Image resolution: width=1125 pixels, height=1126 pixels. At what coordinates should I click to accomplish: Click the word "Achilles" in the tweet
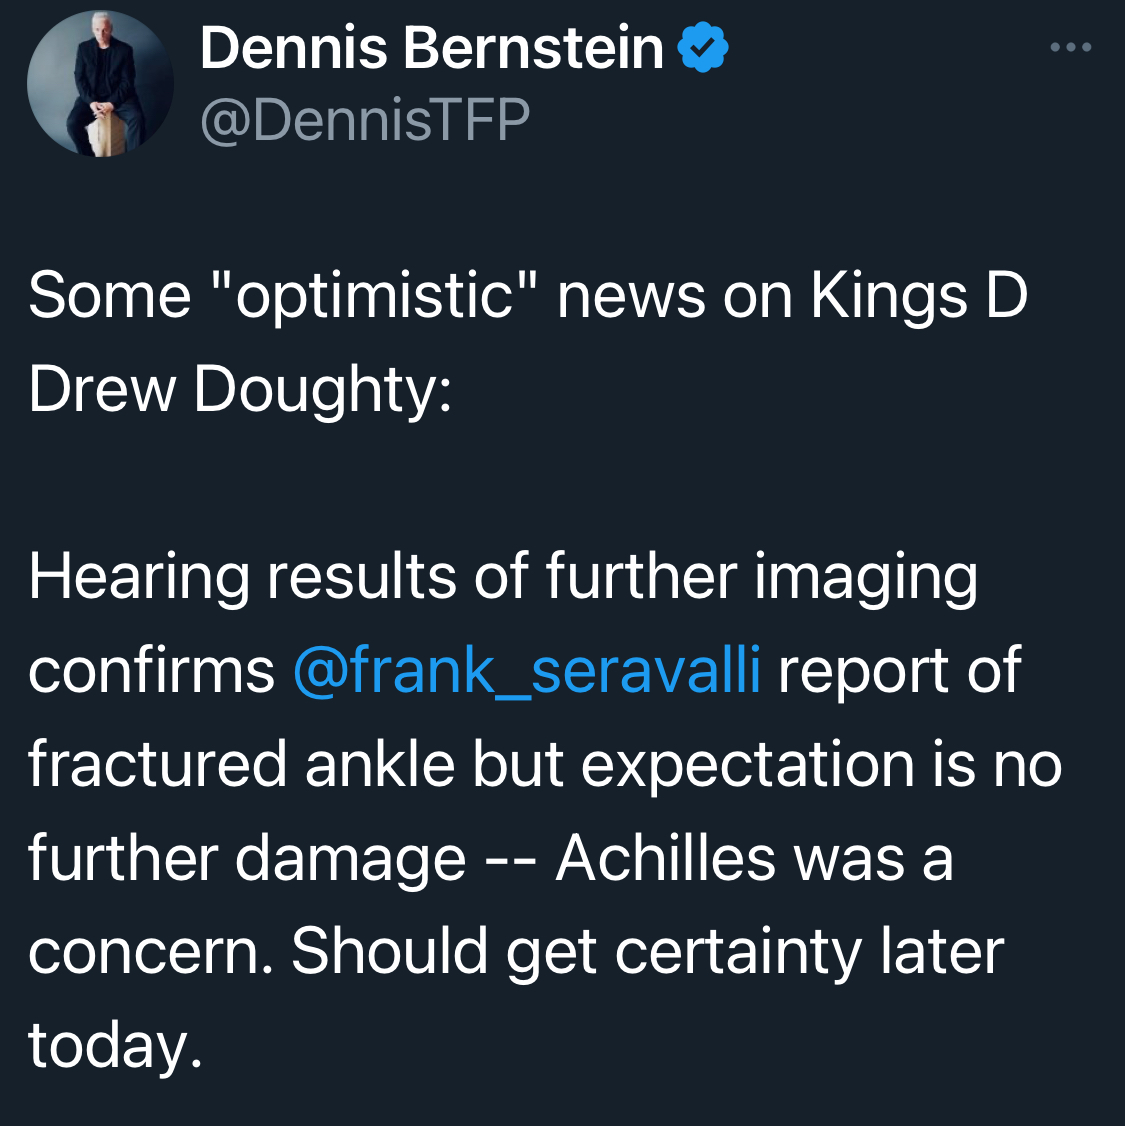coord(666,859)
